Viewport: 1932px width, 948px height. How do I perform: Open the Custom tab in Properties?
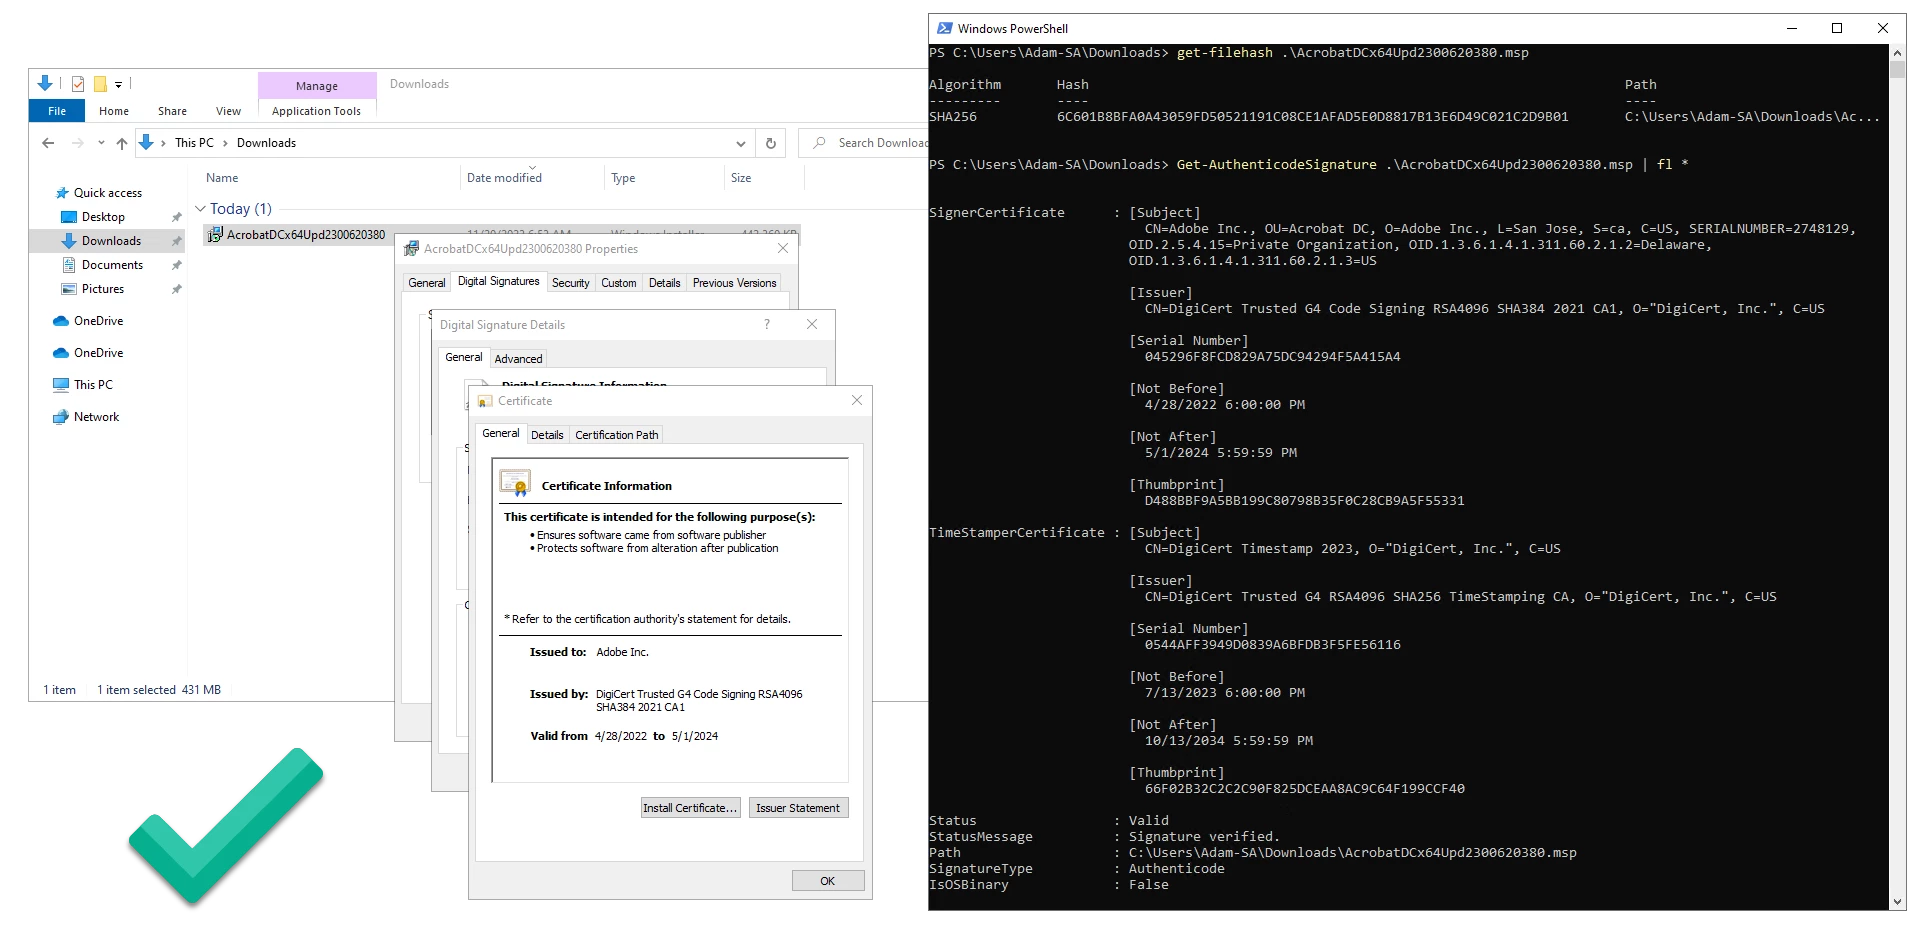(x=619, y=283)
